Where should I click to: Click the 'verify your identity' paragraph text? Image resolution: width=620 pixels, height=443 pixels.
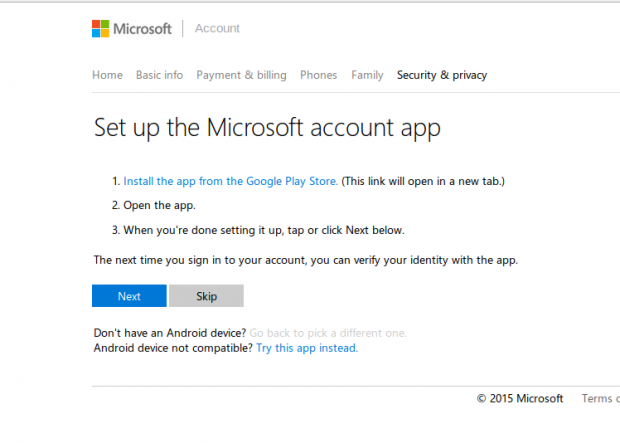[305, 260]
